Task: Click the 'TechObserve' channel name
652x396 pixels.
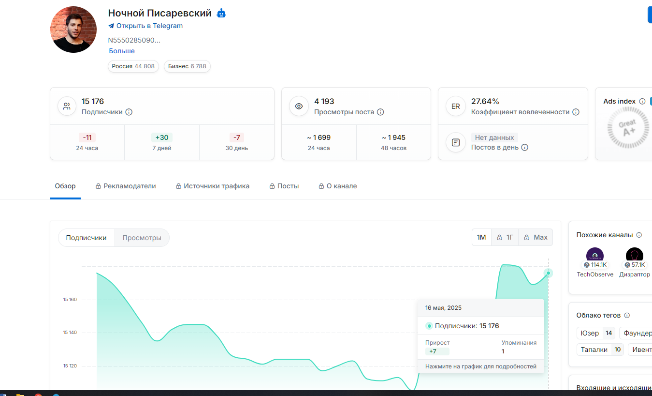Action: coord(595,275)
